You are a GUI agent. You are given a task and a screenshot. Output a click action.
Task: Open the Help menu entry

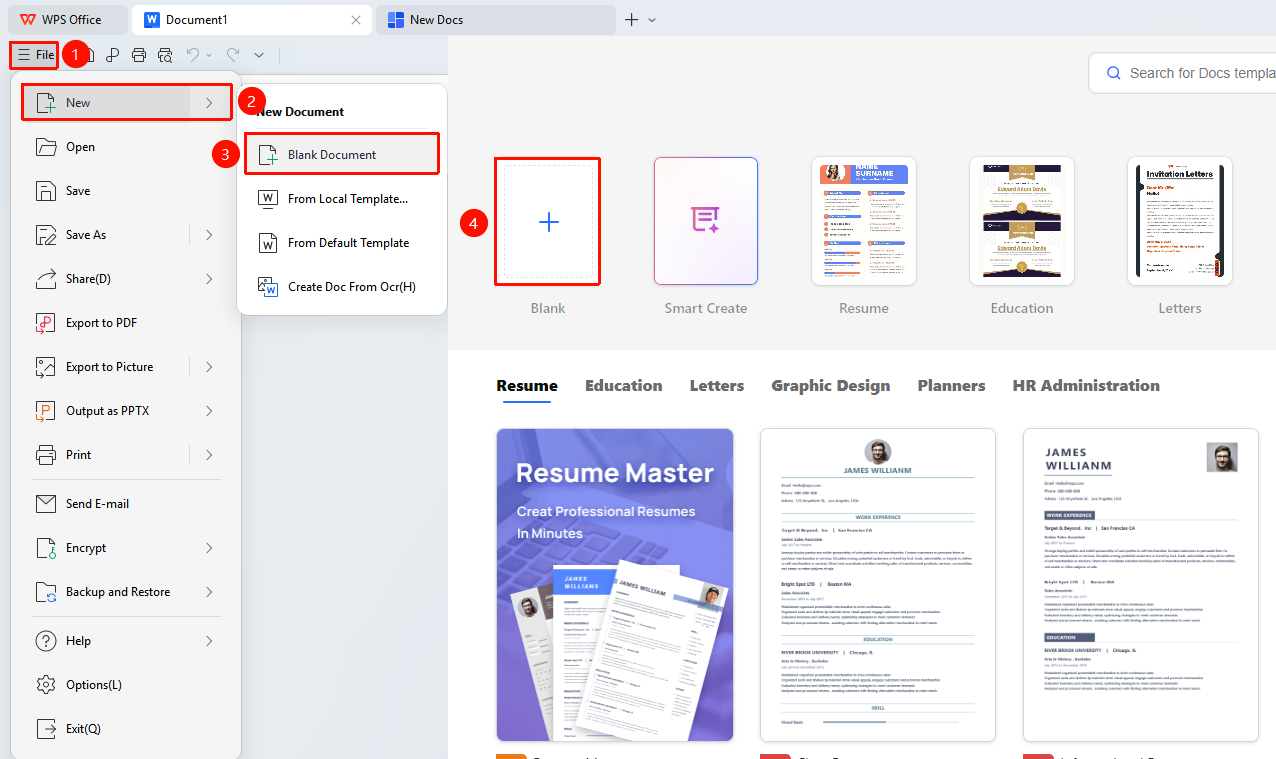126,641
